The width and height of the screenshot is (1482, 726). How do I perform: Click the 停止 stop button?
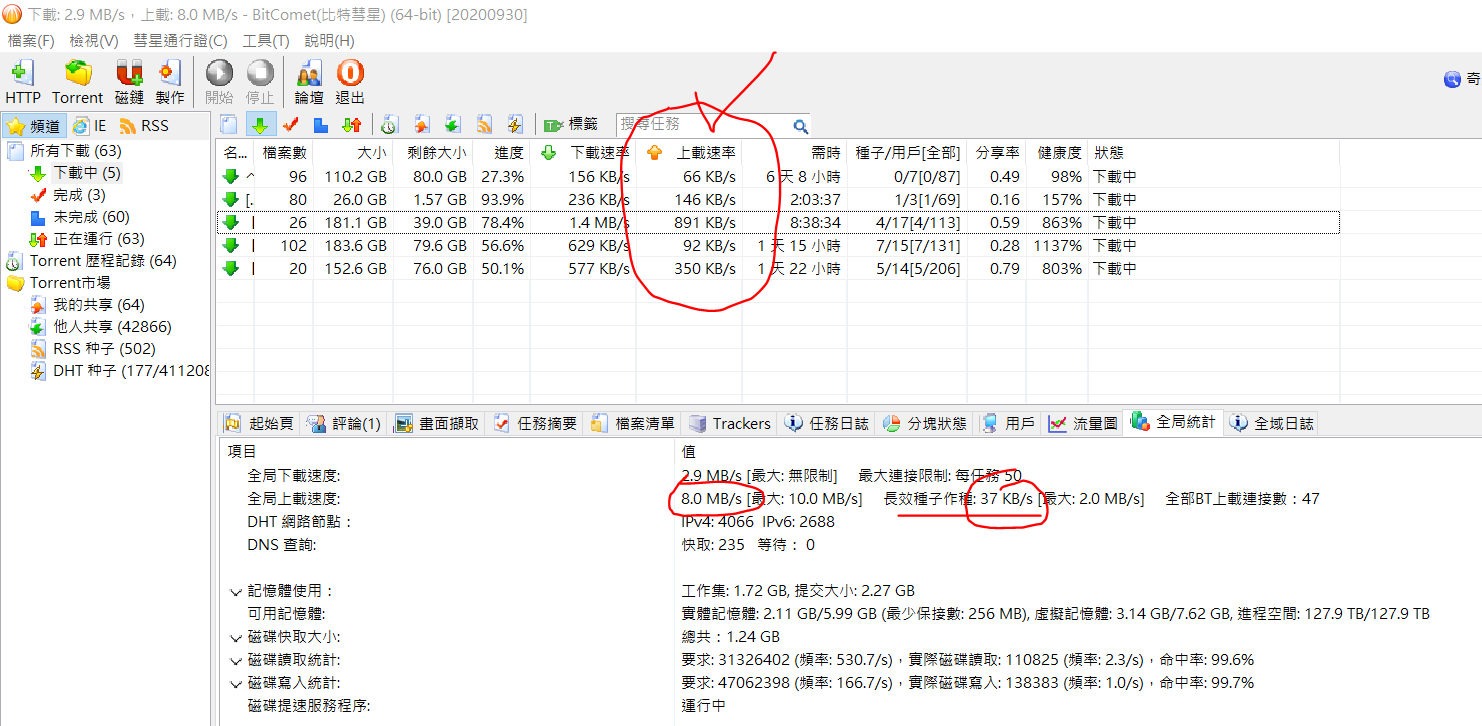260,82
